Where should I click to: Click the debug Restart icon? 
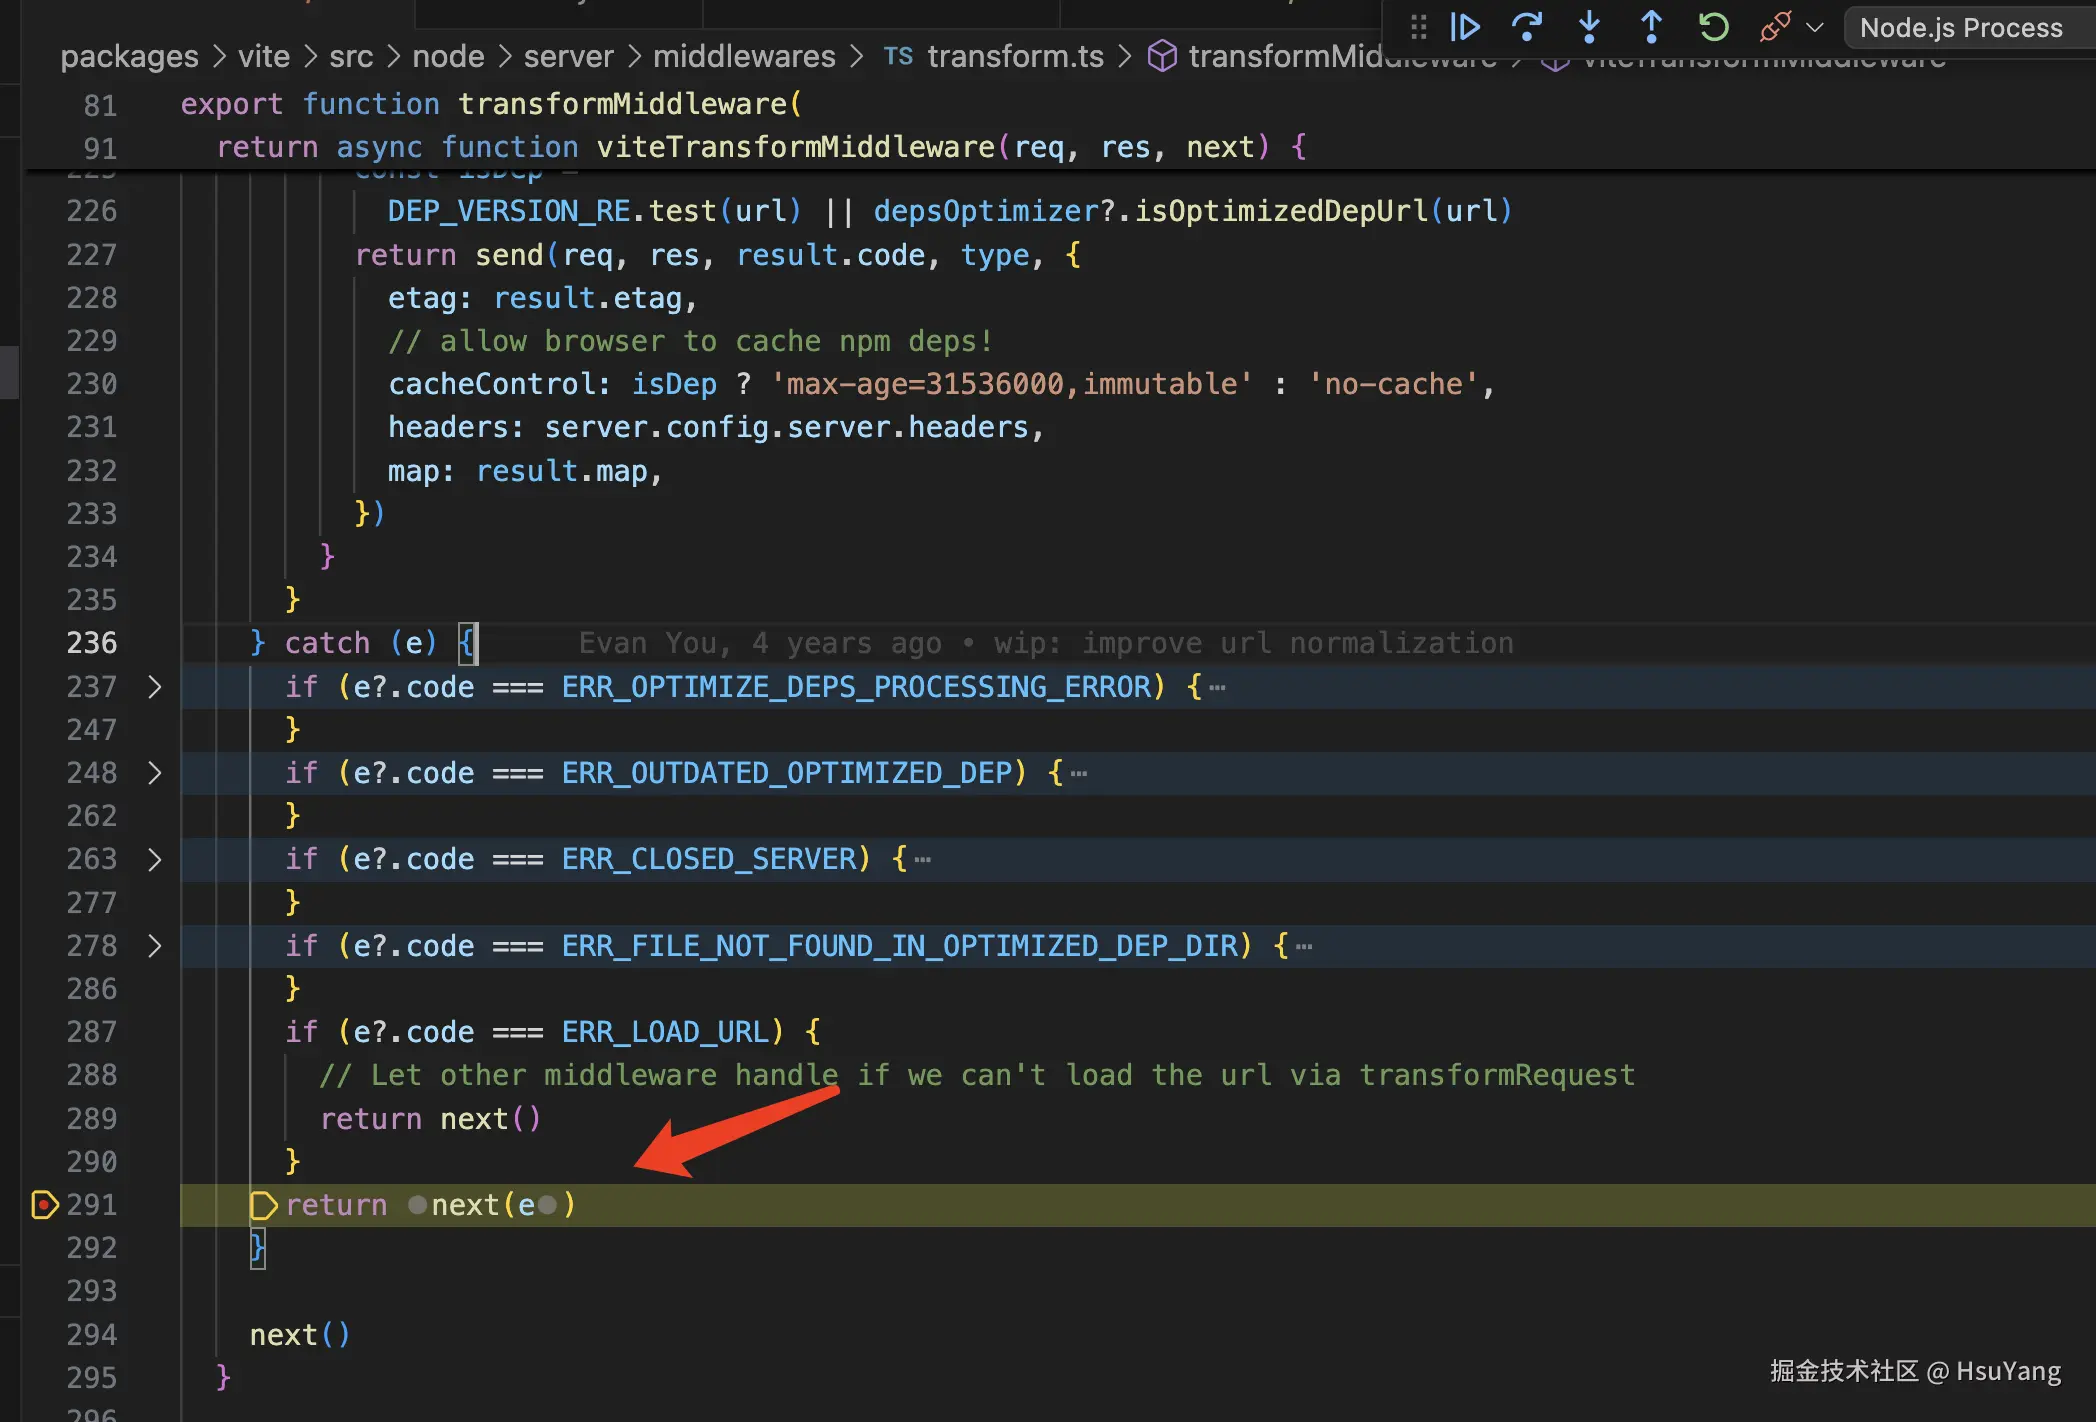click(x=1713, y=27)
